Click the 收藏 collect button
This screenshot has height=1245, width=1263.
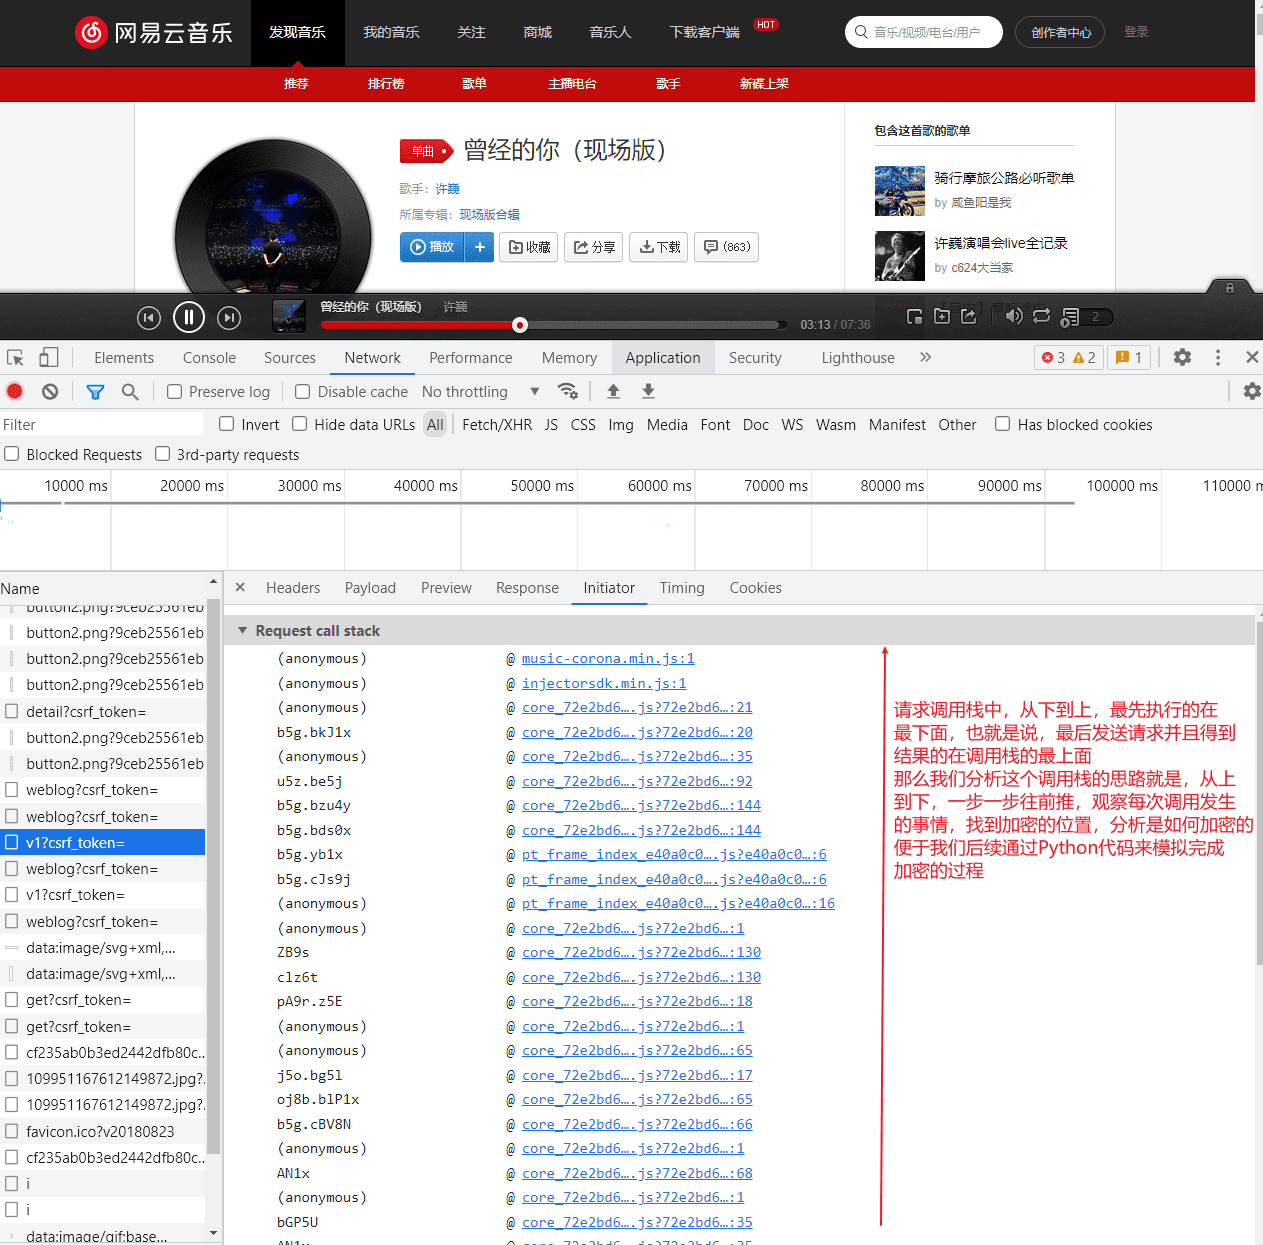click(x=529, y=247)
